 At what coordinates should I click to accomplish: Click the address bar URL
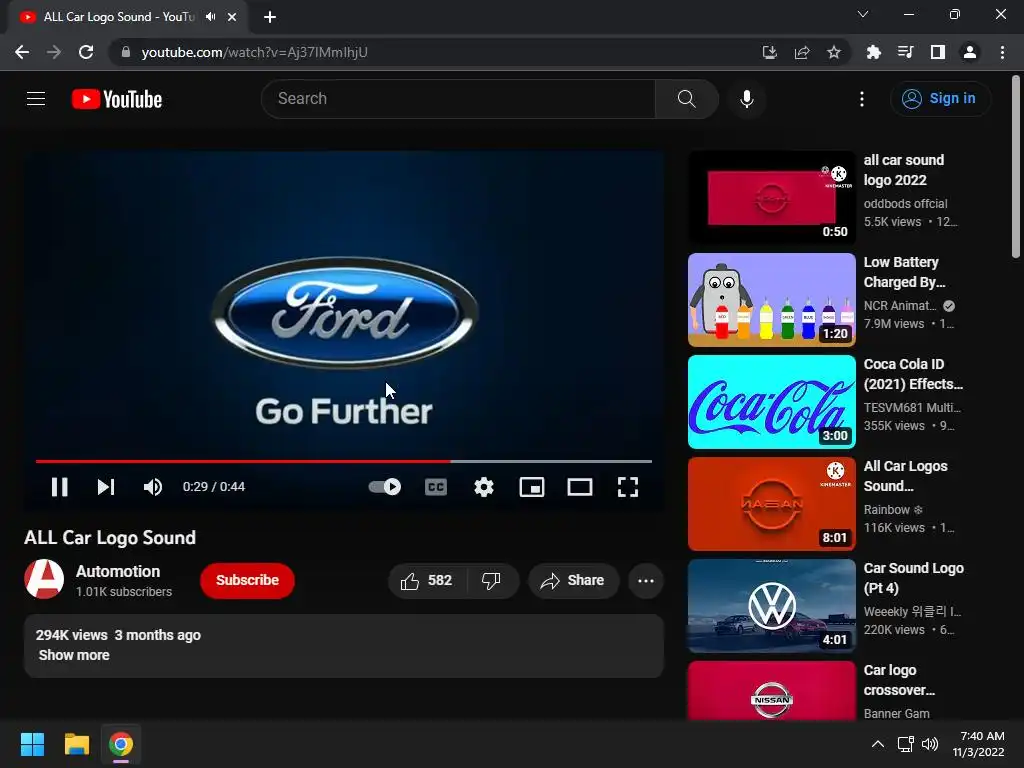pyautogui.click(x=255, y=52)
